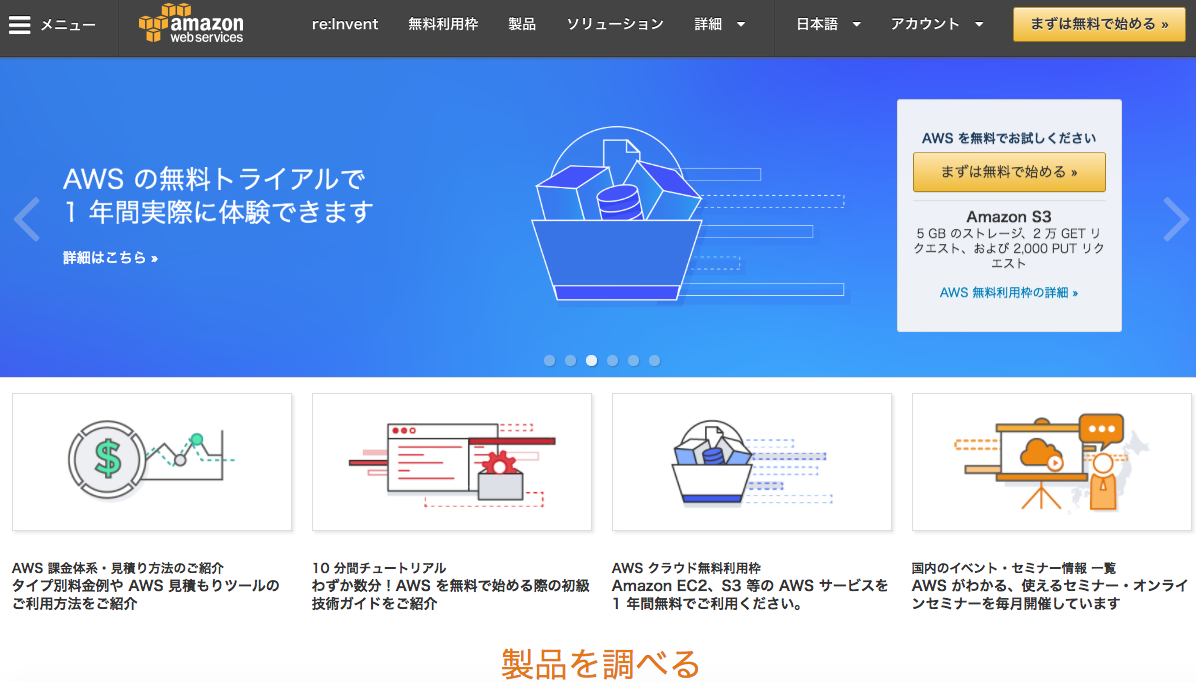Open 無料利用枠 in the top navigation

tap(443, 24)
